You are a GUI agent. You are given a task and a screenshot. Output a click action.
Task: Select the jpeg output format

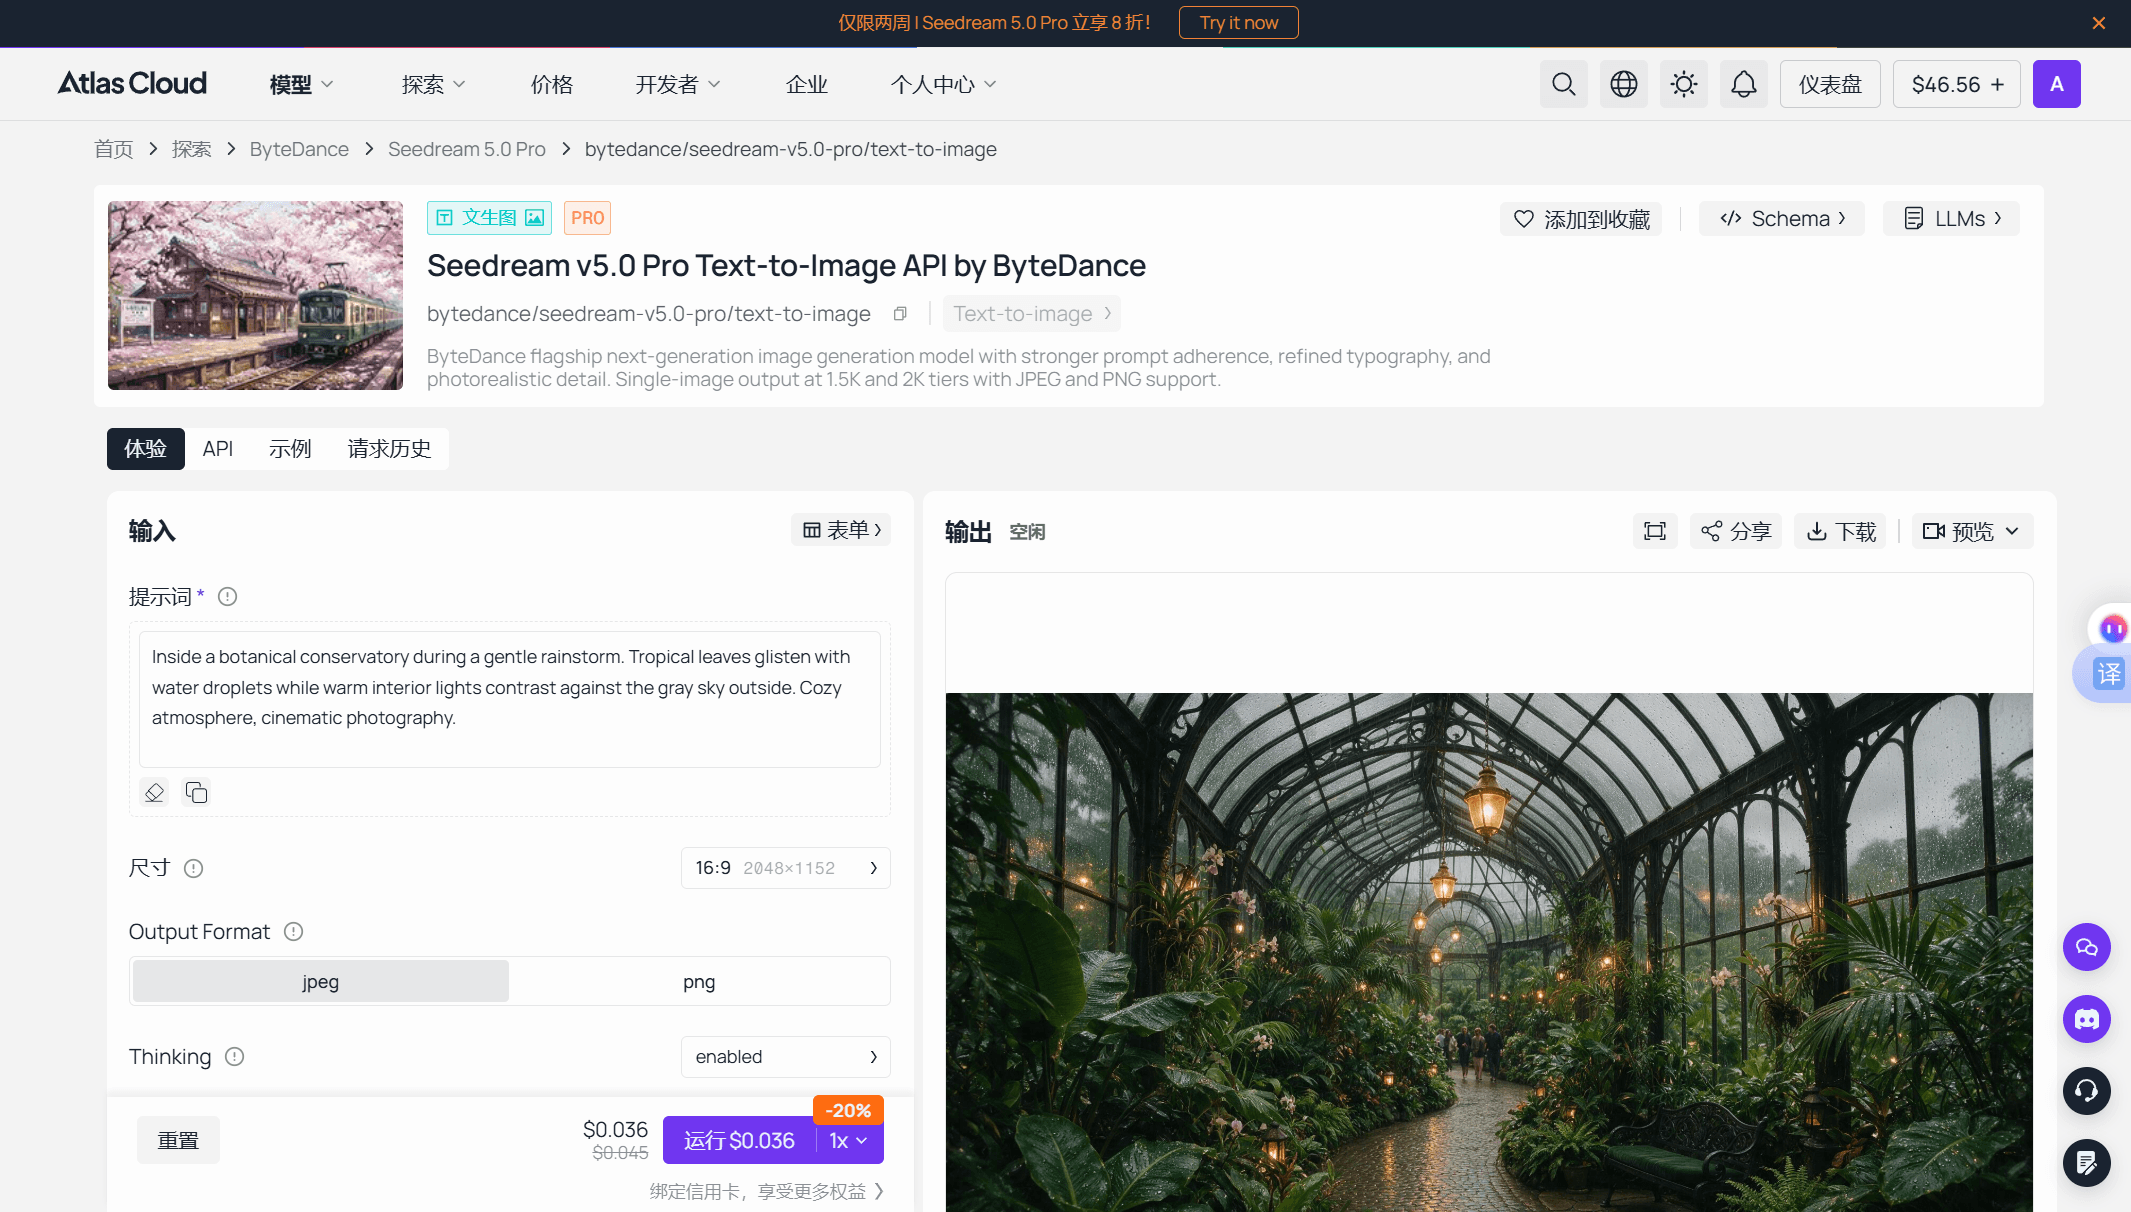[320, 982]
